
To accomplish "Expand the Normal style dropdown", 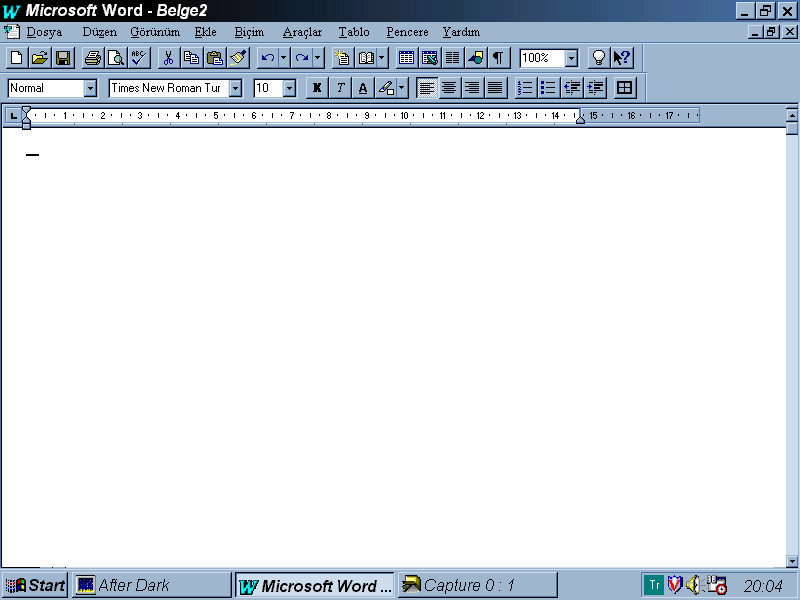I will click(x=90, y=88).
